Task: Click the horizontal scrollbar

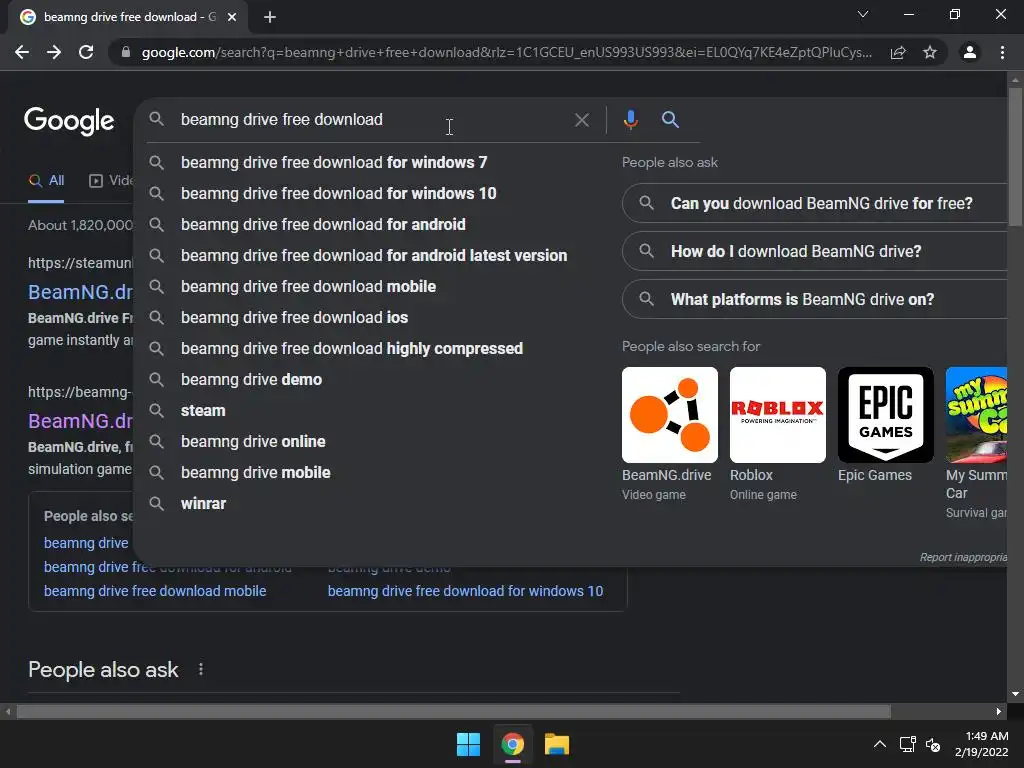Action: point(454,711)
